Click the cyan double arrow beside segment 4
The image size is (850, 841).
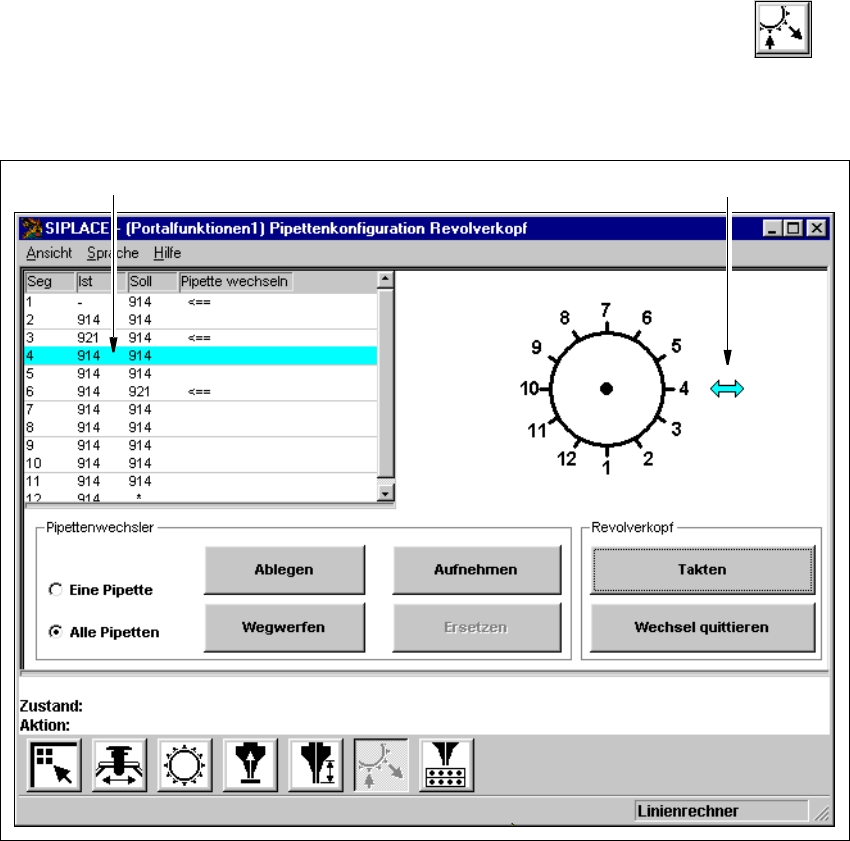click(728, 390)
